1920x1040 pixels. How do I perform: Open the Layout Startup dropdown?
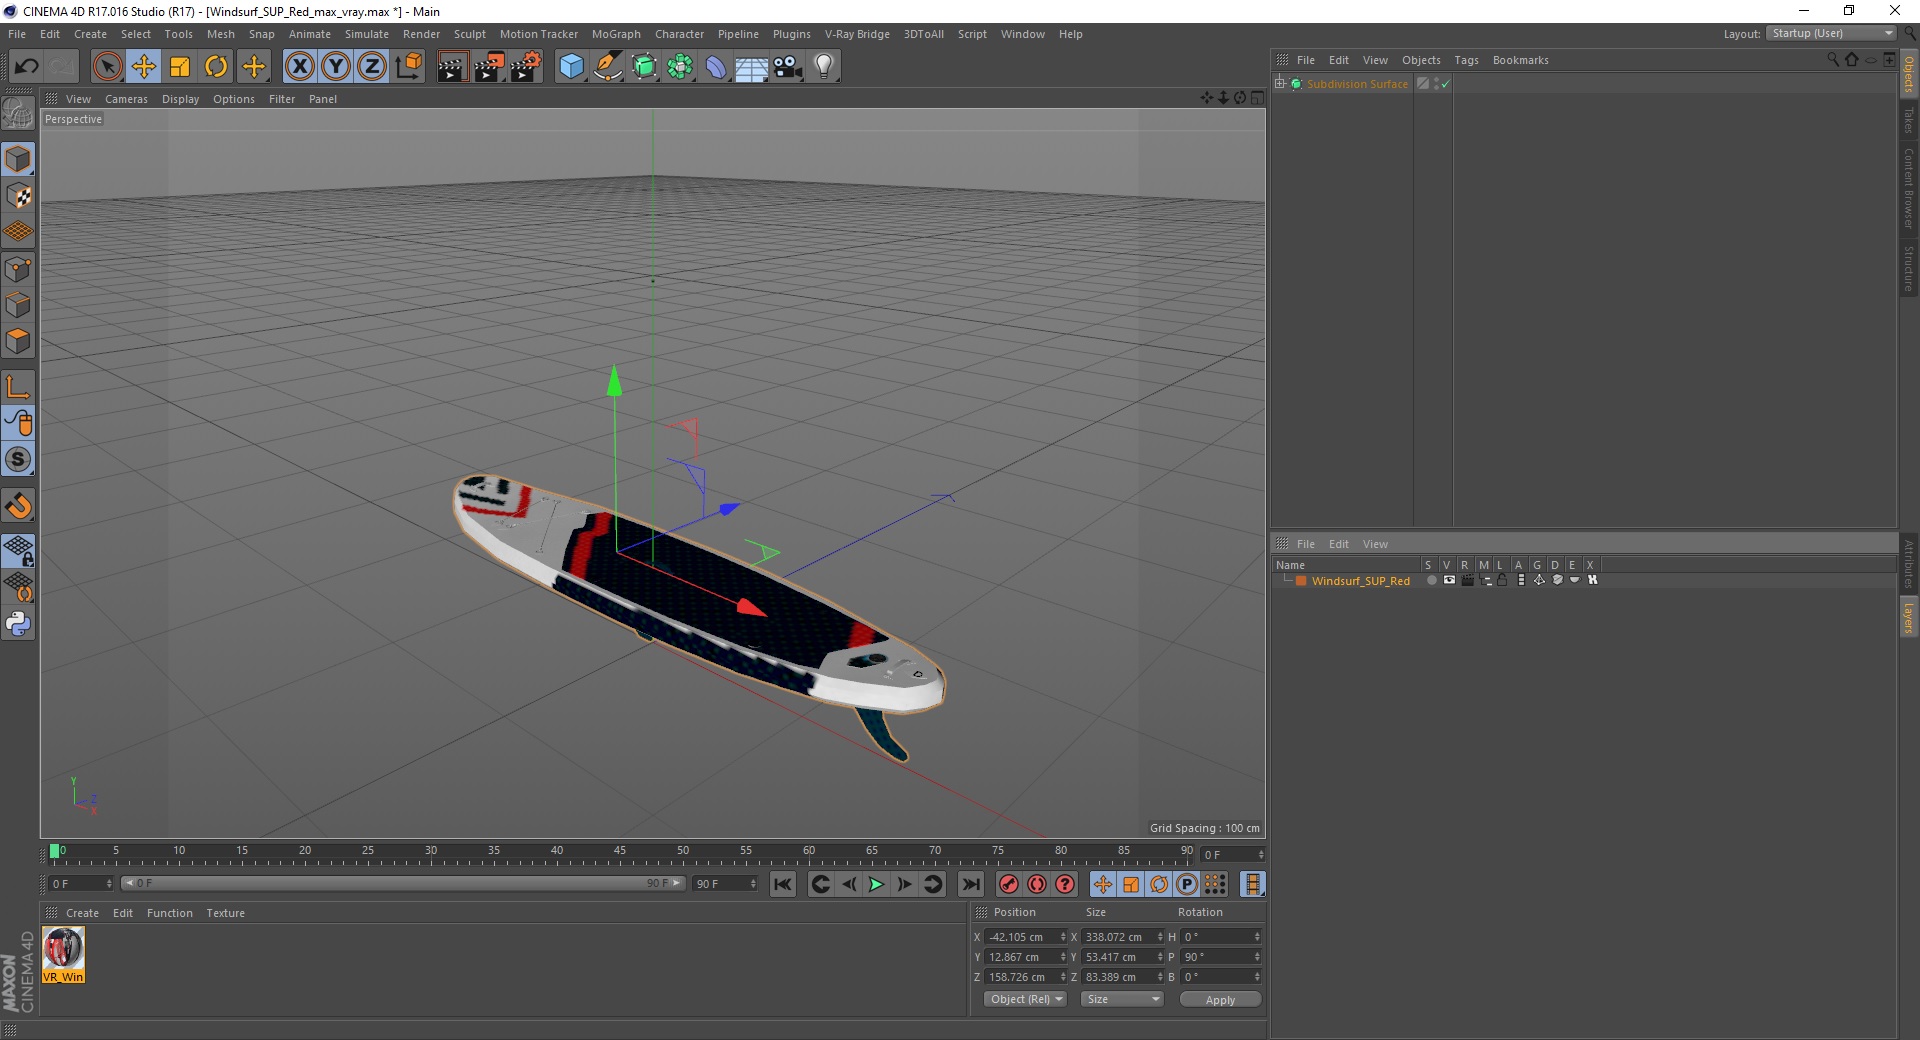pos(1832,34)
